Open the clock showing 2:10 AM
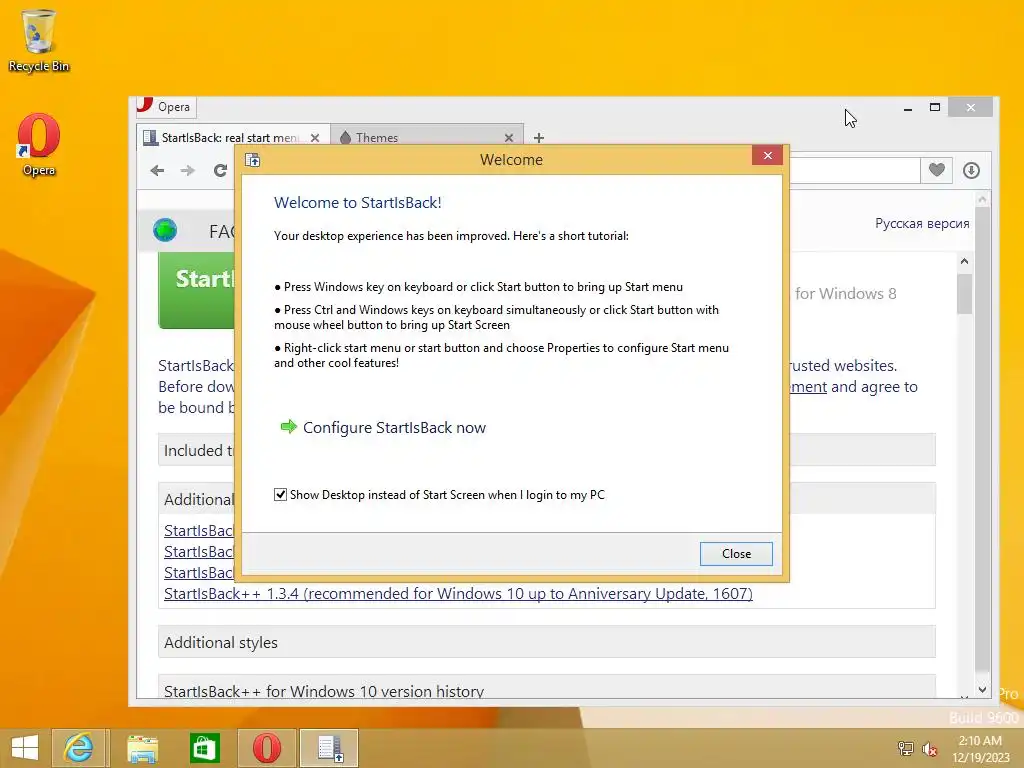Image resolution: width=1024 pixels, height=768 pixels. (980, 749)
